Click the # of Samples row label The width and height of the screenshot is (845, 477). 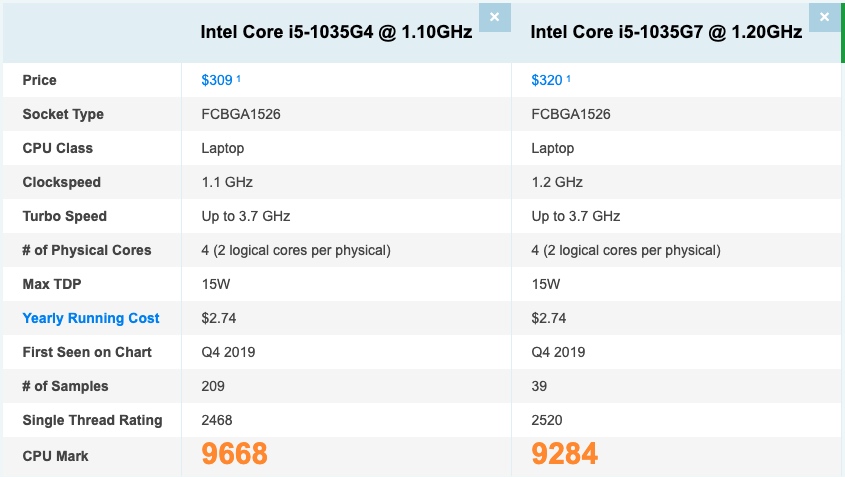pyautogui.click(x=66, y=386)
